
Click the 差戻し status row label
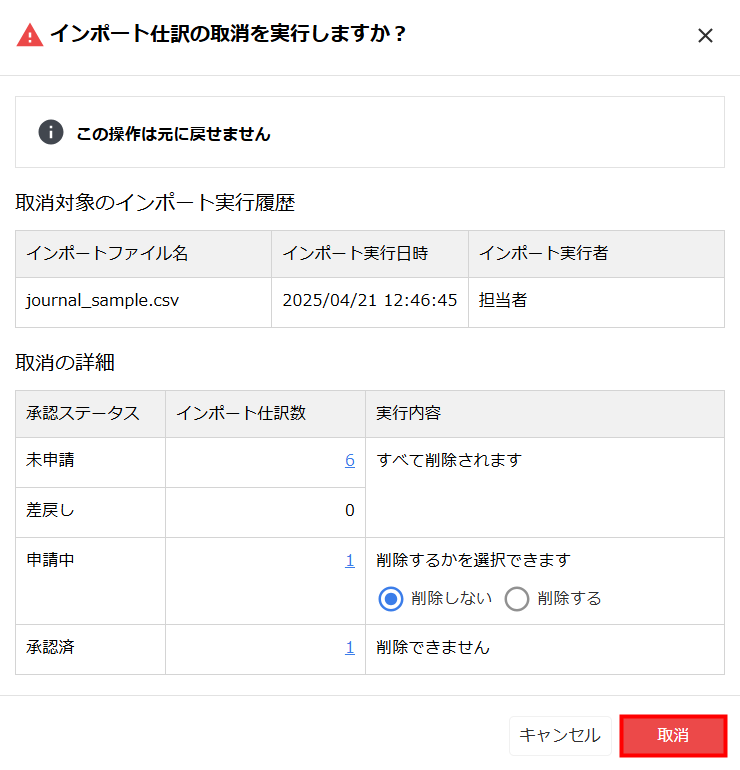50,510
